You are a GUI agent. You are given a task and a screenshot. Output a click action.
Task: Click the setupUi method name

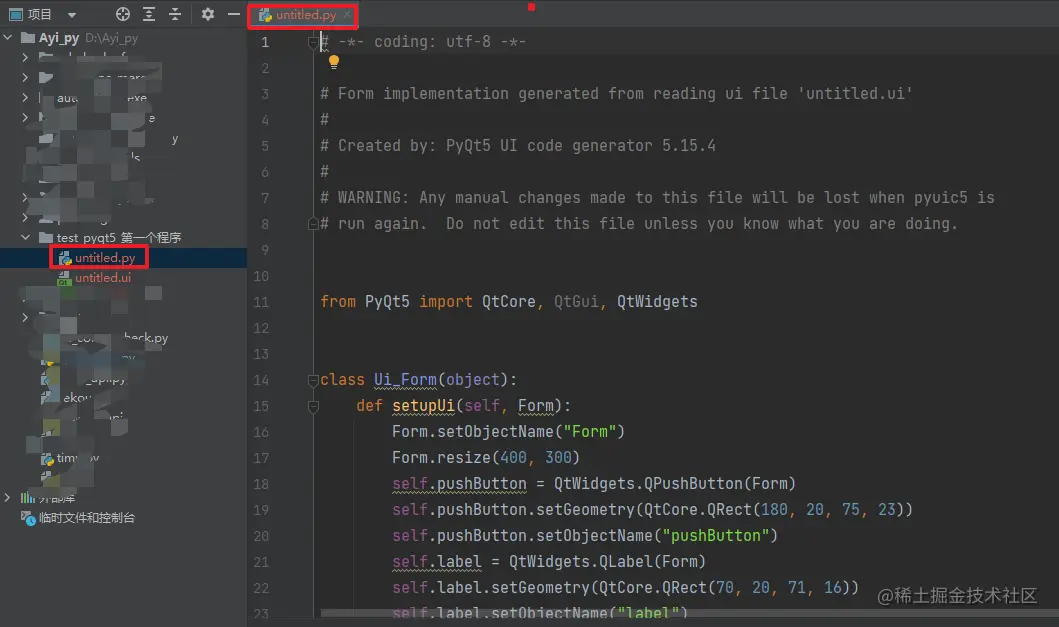pyautogui.click(x=423, y=406)
